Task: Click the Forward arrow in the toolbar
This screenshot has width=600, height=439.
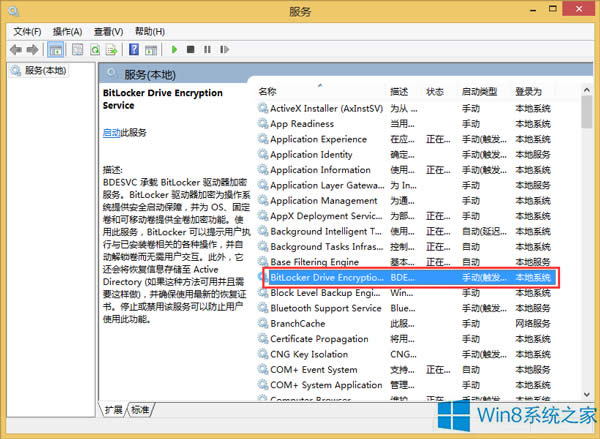Action: [33, 50]
